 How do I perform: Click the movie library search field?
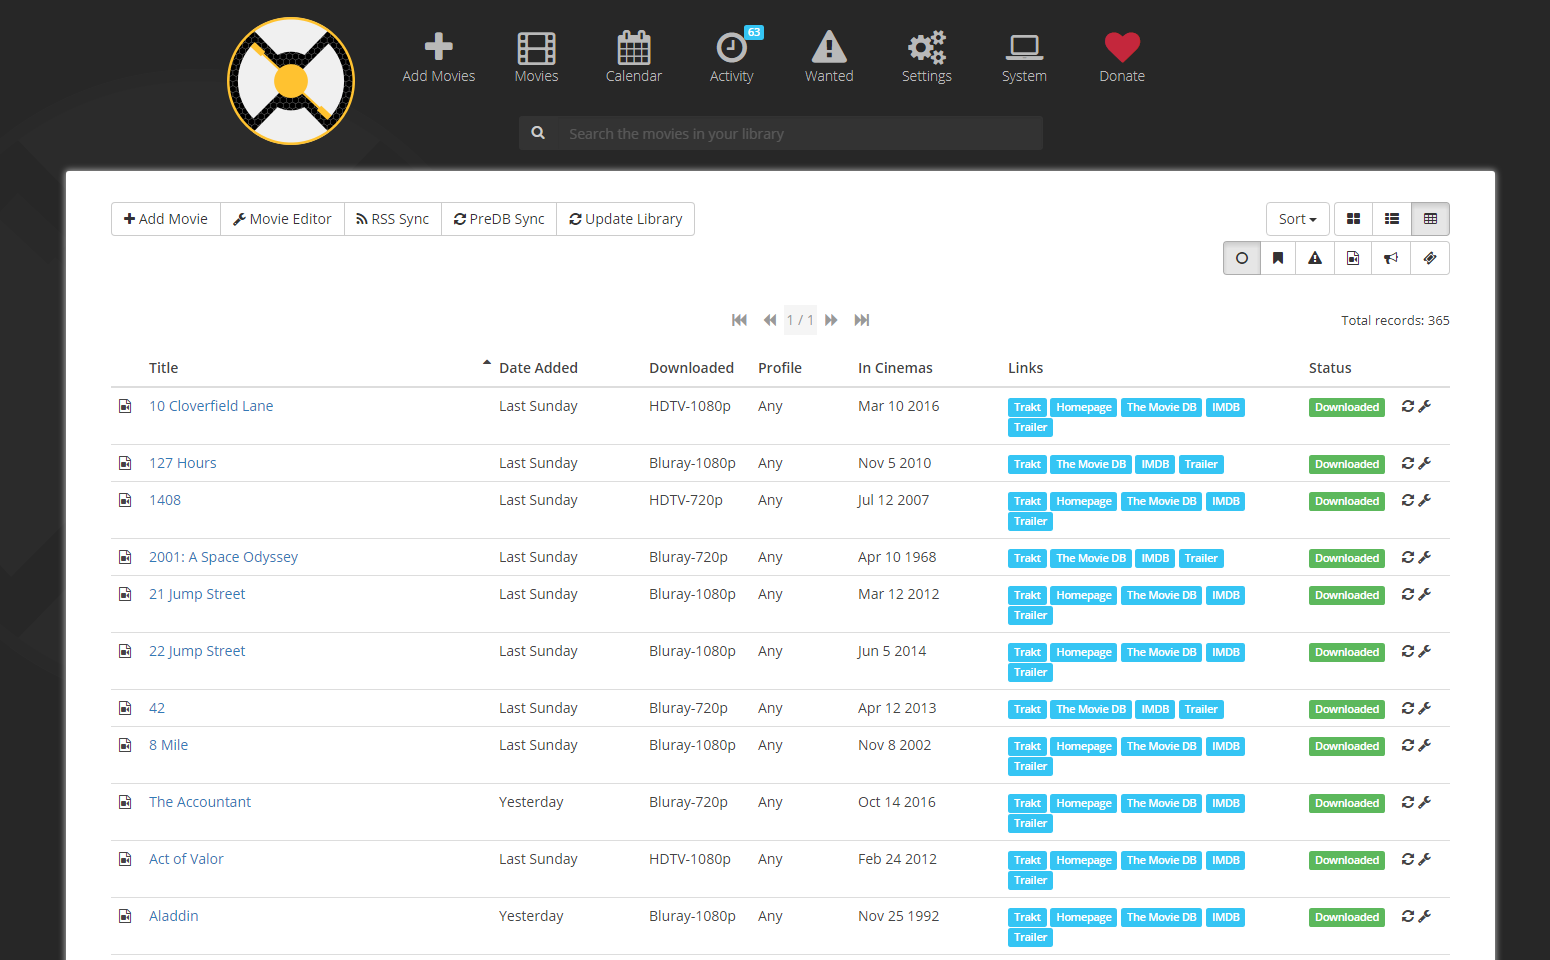tap(780, 132)
